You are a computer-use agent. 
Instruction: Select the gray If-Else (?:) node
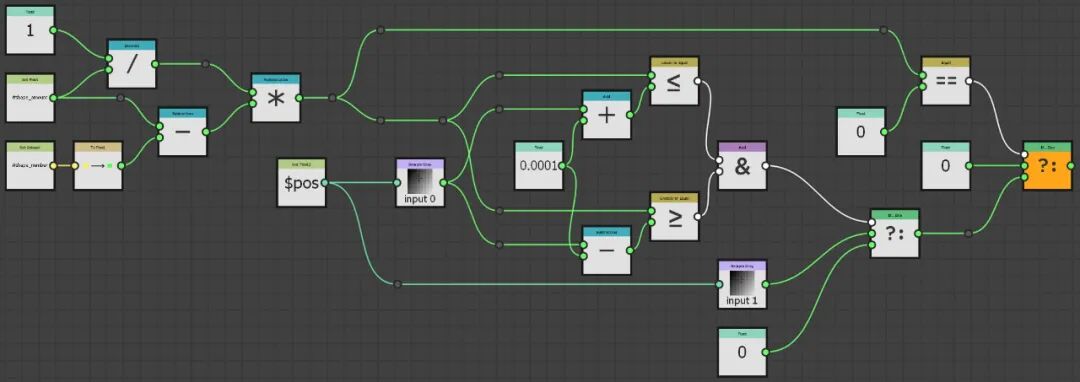coord(894,233)
